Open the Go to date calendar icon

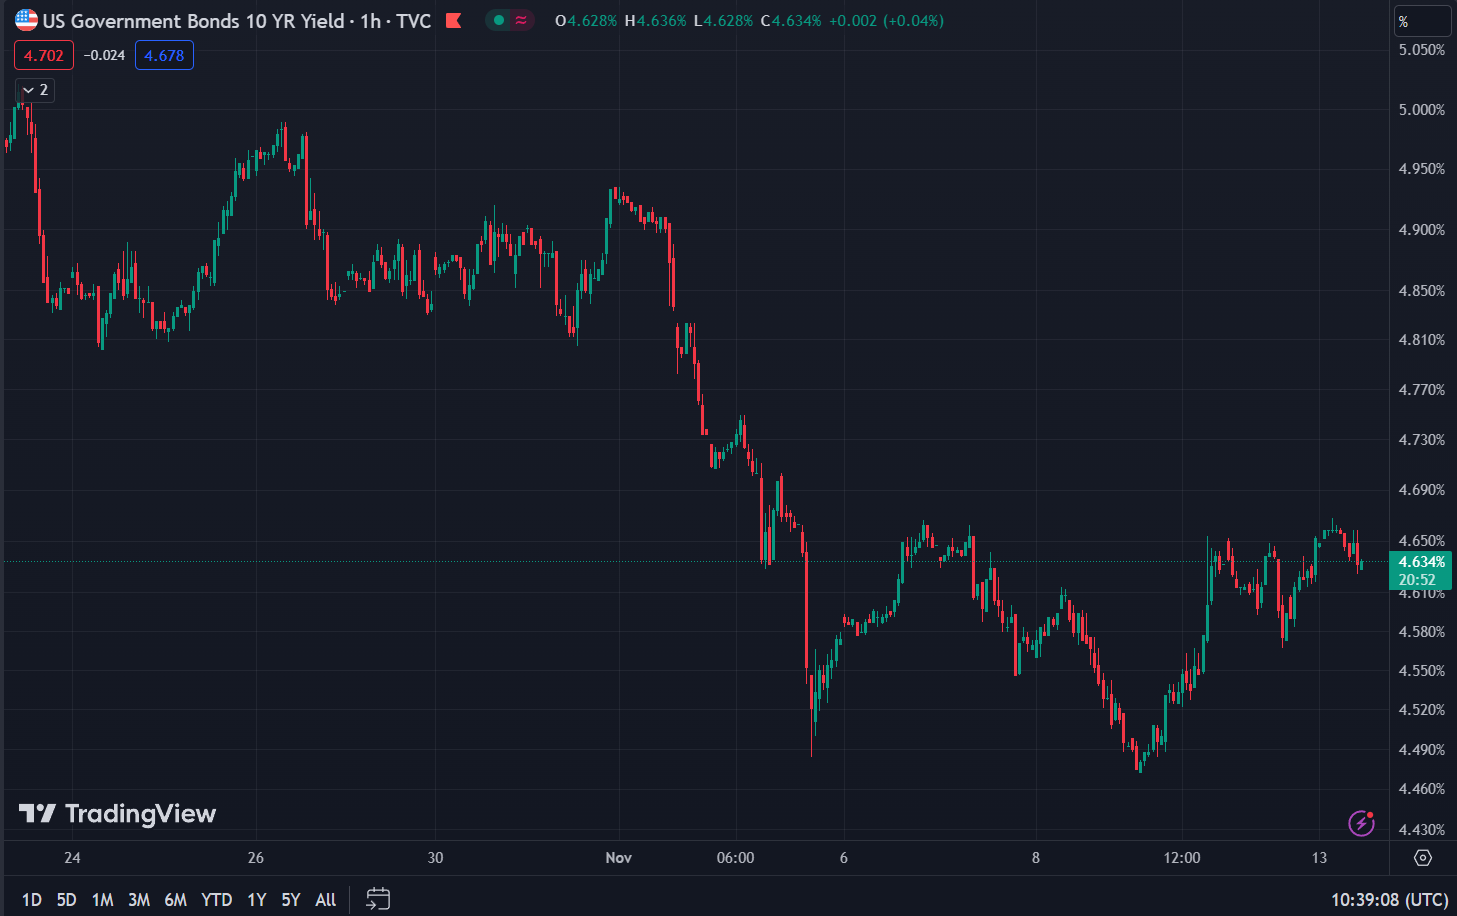(378, 899)
